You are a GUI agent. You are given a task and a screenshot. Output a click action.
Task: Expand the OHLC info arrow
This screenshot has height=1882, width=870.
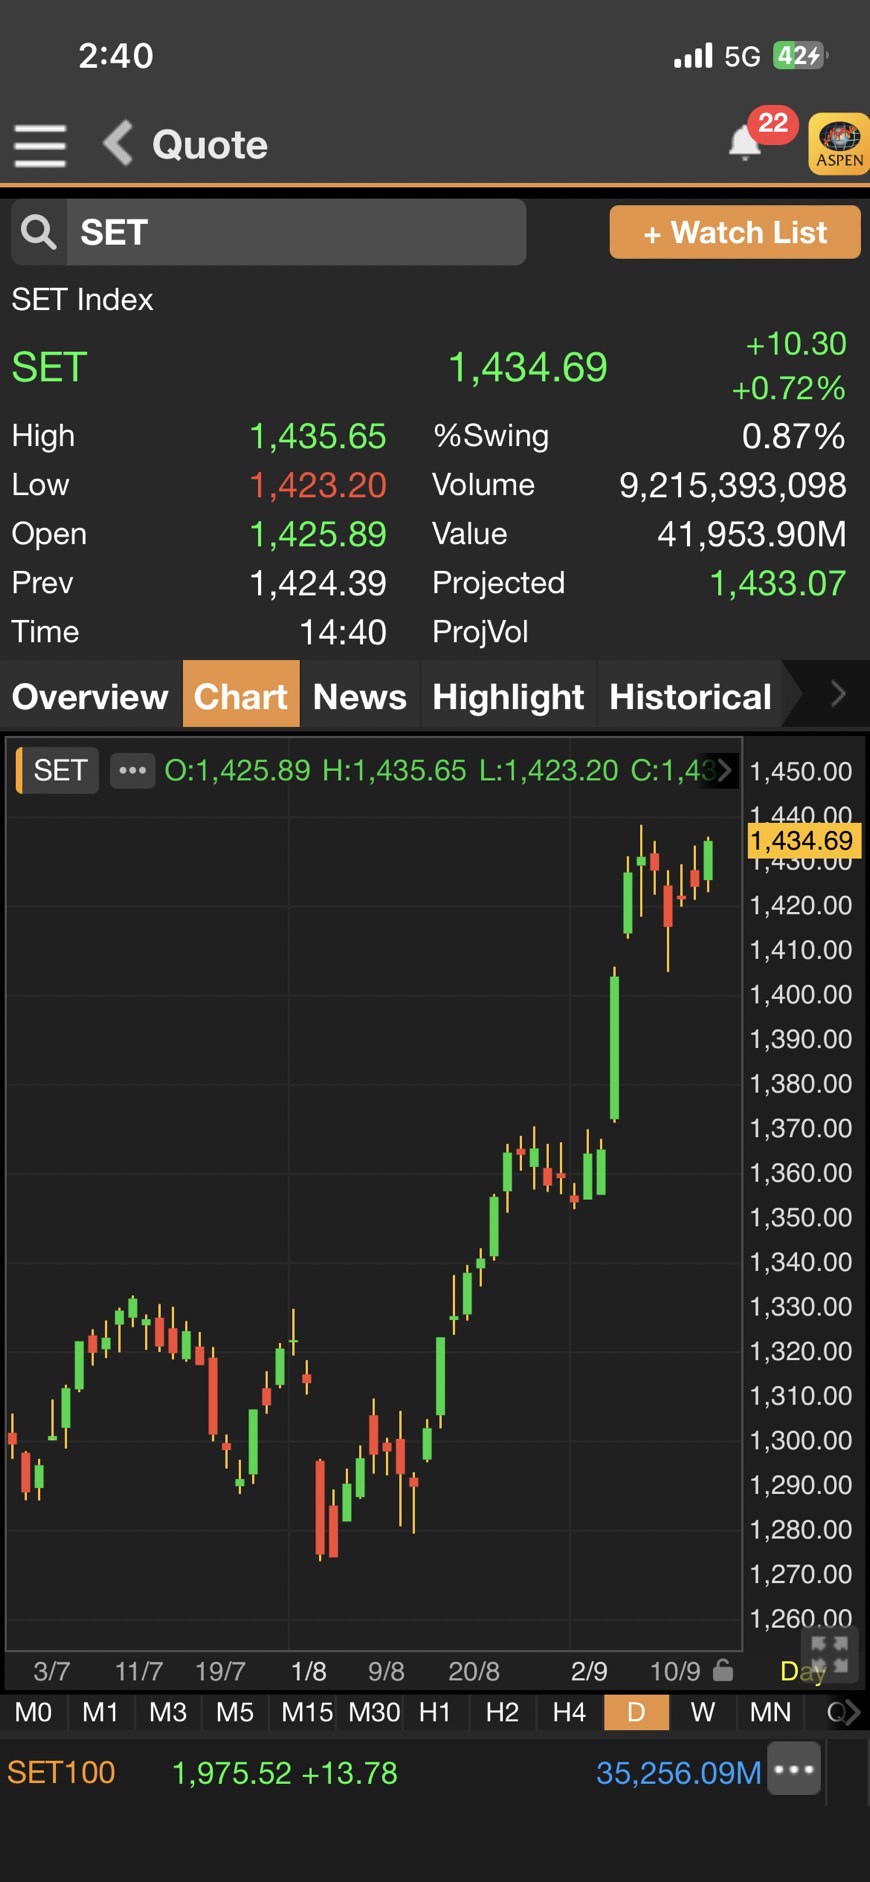click(725, 770)
